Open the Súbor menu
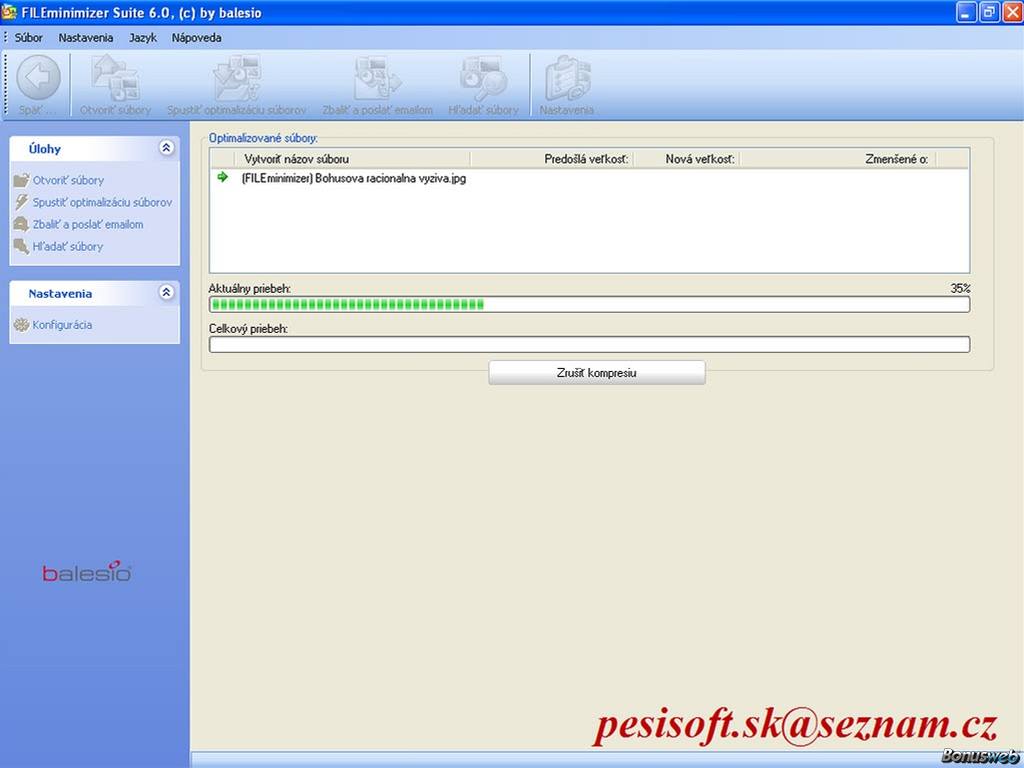The width and height of the screenshot is (1024, 768). point(29,38)
